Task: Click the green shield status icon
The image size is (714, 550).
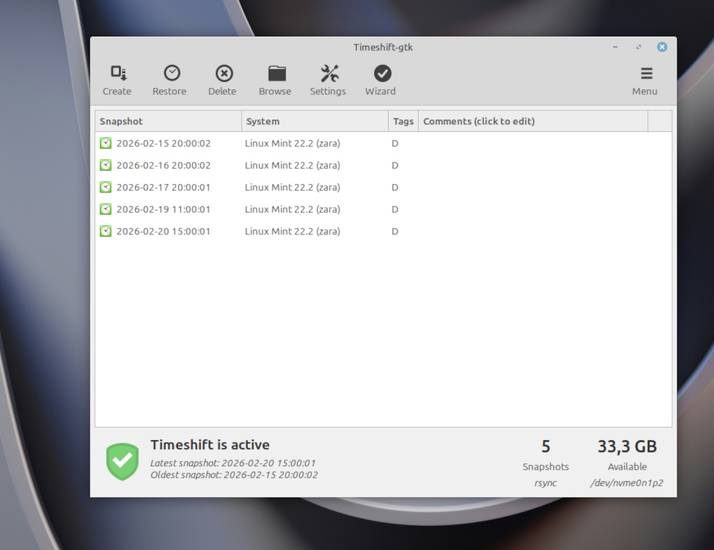Action: (x=122, y=461)
